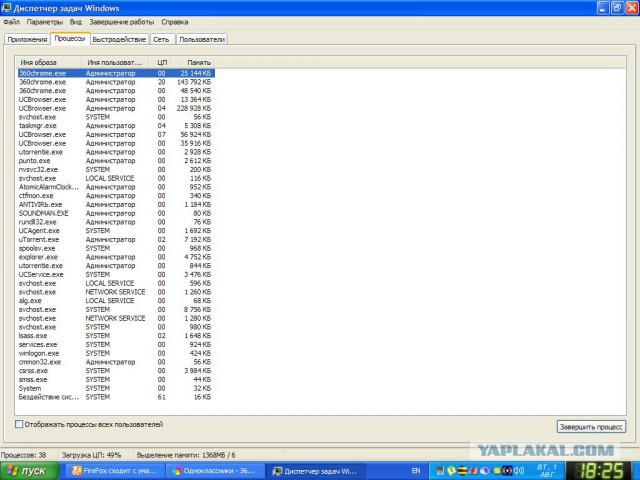
Task: Select the System process row
Action: point(116,388)
